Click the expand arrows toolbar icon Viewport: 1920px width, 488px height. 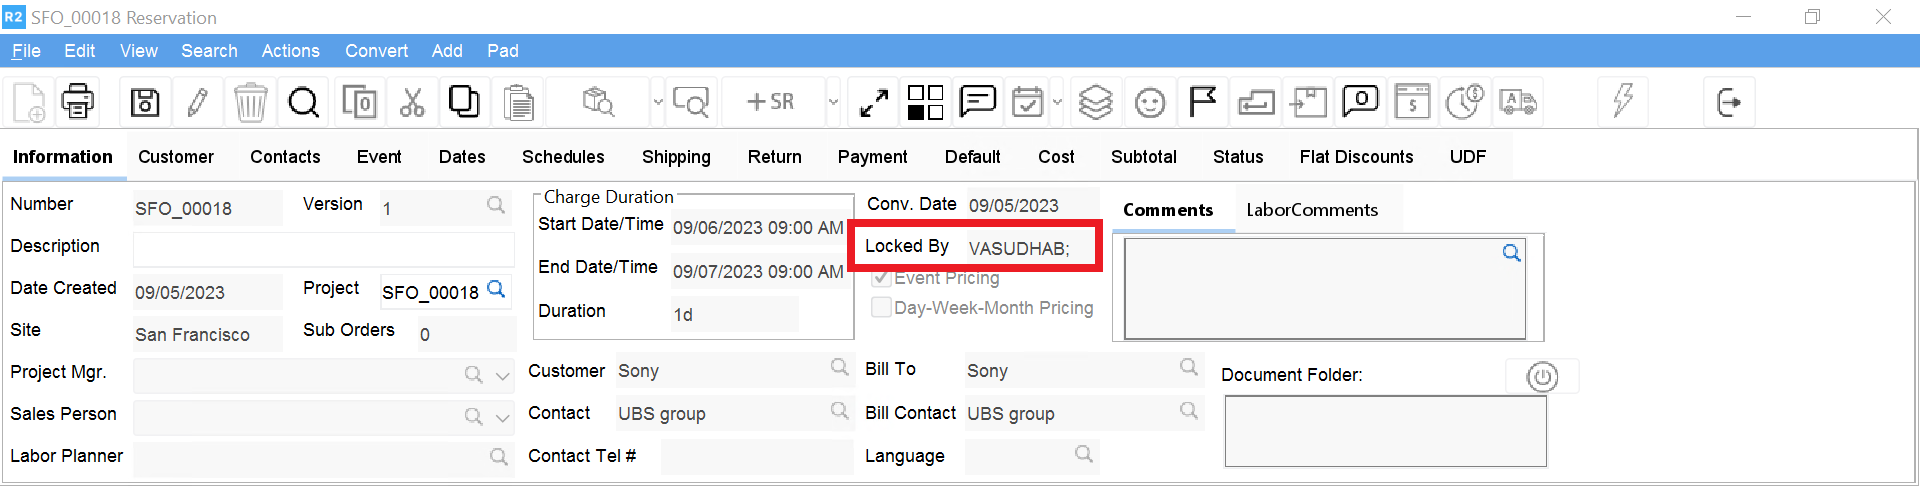click(x=874, y=102)
